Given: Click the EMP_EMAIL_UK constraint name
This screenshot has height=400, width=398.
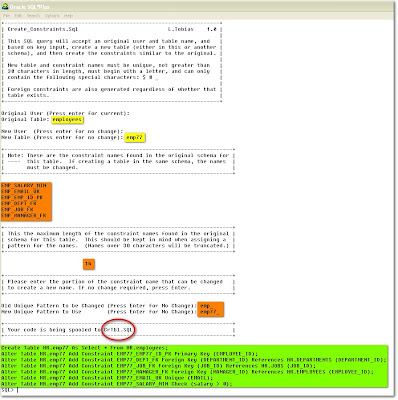Looking at the screenshot, I should coord(21,191).
